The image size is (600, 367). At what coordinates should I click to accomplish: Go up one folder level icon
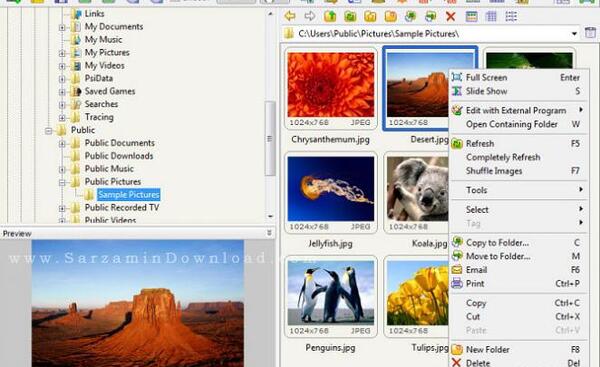pyautogui.click(x=330, y=16)
